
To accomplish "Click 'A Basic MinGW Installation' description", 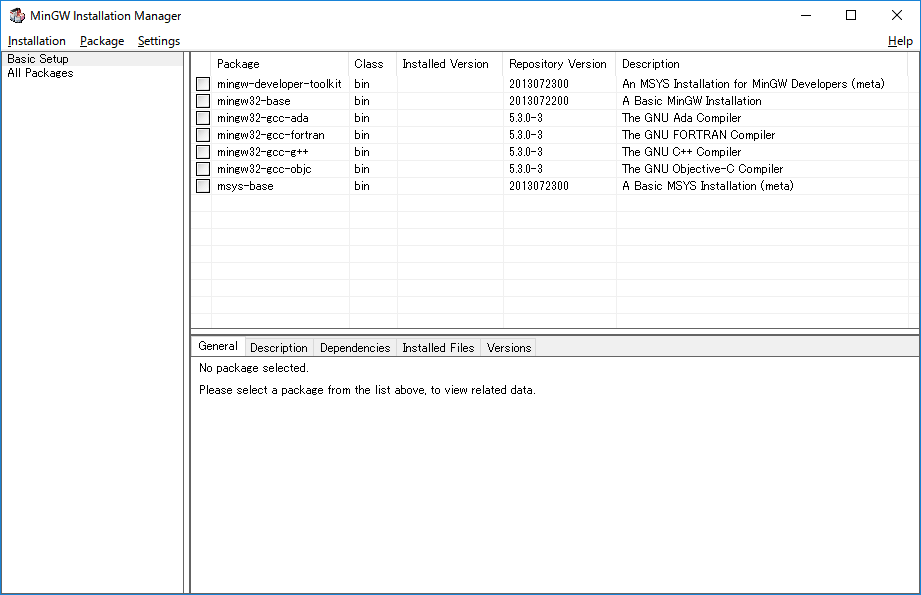I will pyautogui.click(x=692, y=101).
